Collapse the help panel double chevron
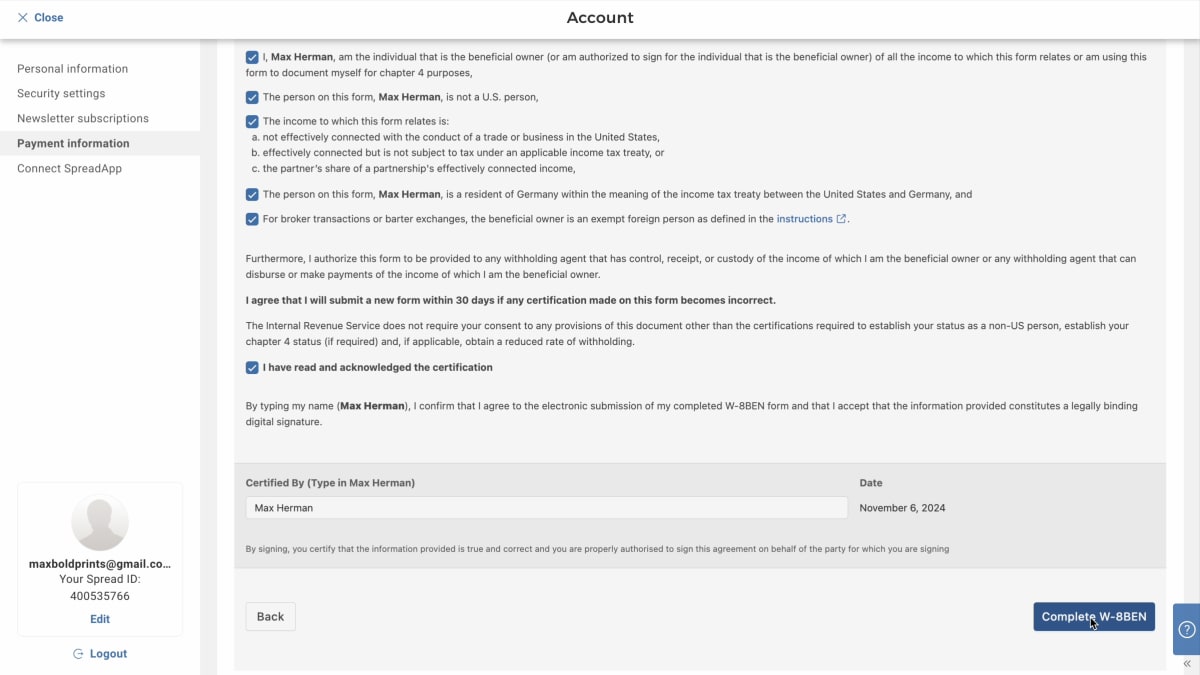The height and width of the screenshot is (675, 1200). point(1187,664)
